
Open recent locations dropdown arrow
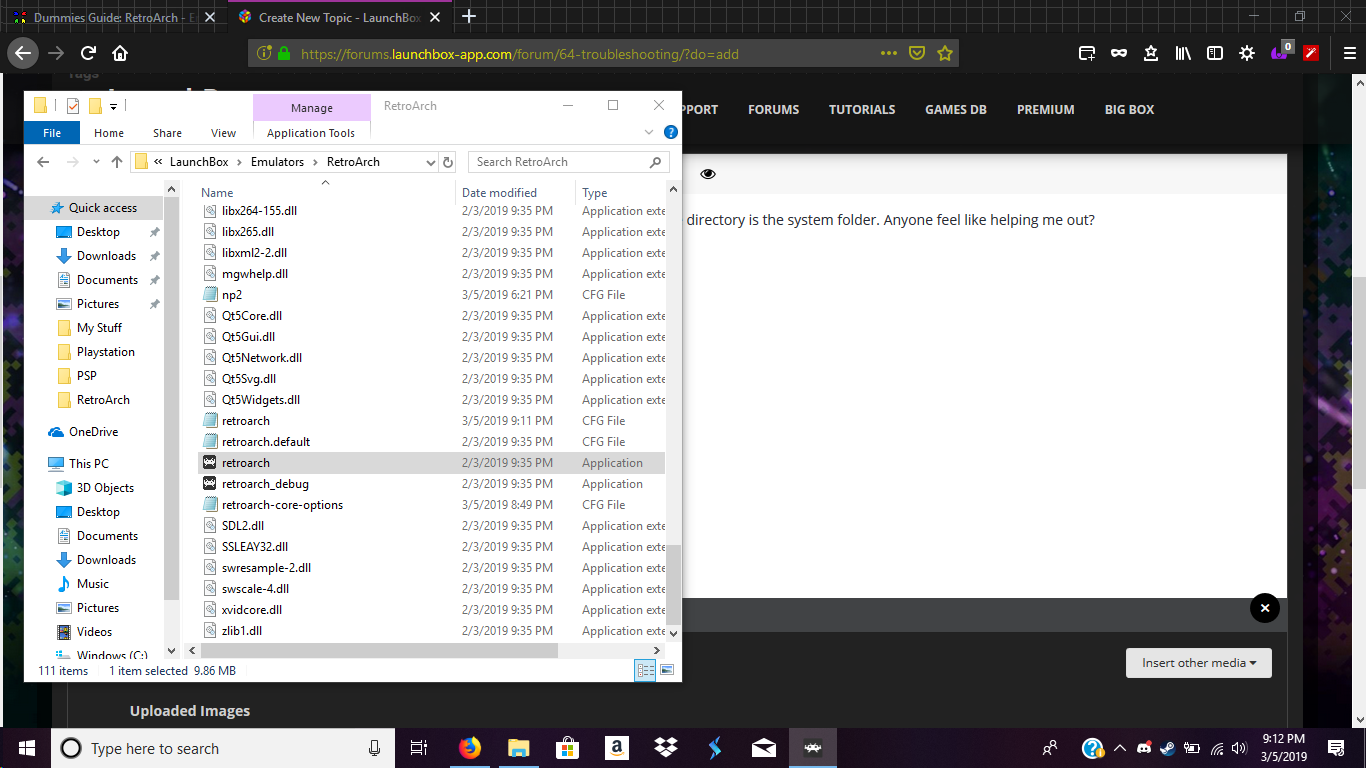tap(96, 162)
